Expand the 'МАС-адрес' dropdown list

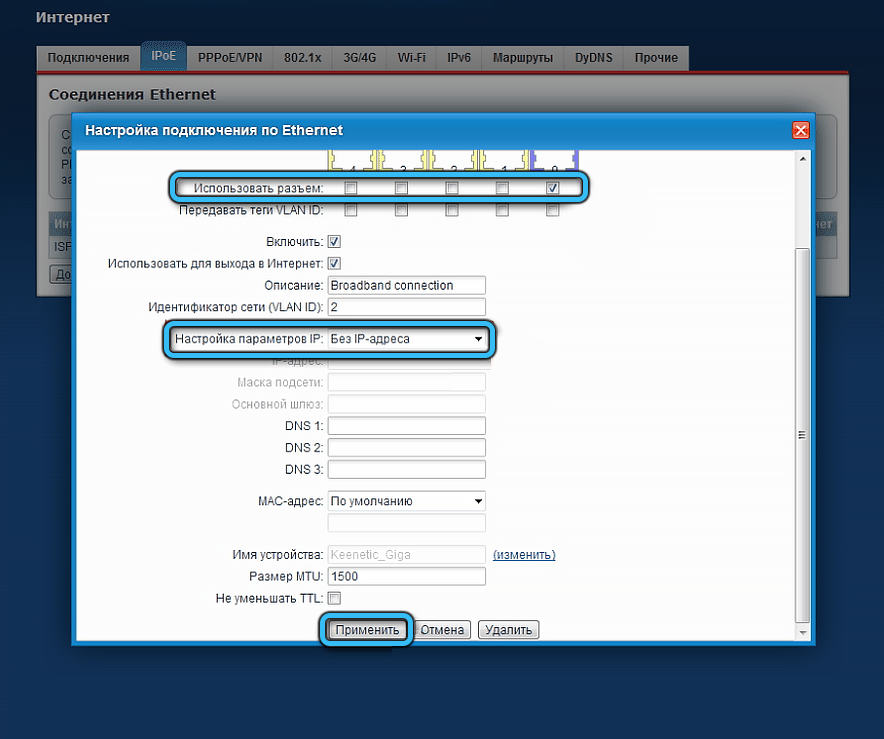(x=406, y=501)
